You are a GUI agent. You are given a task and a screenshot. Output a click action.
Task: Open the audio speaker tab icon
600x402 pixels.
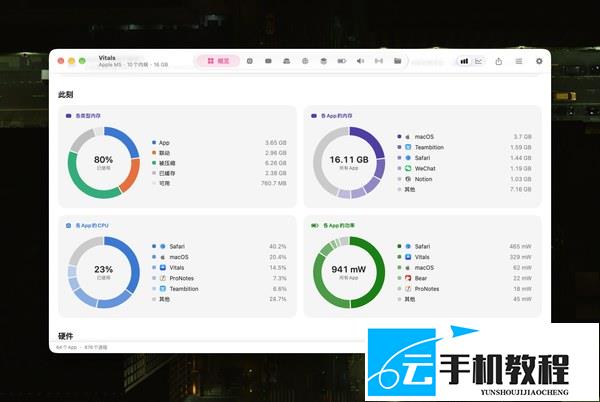360,61
